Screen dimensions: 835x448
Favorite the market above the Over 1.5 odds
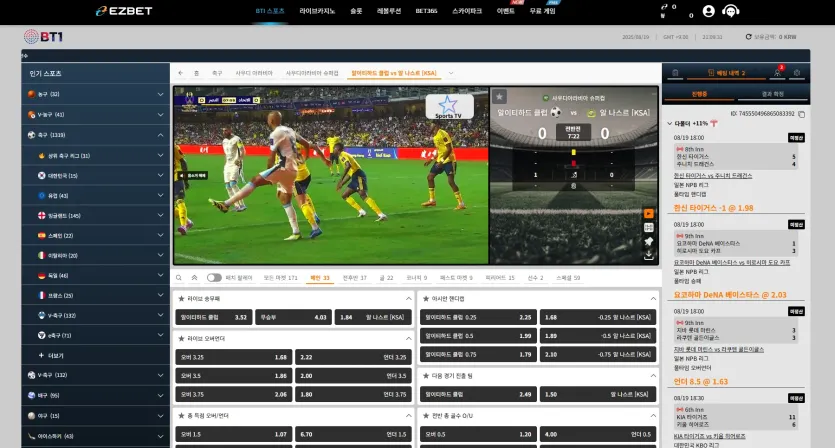181,416
